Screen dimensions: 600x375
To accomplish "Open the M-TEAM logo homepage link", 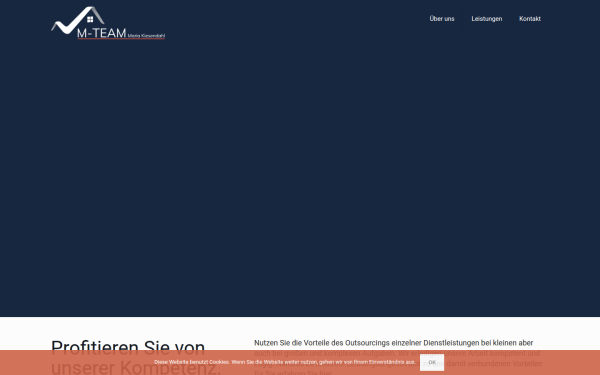I will point(108,23).
